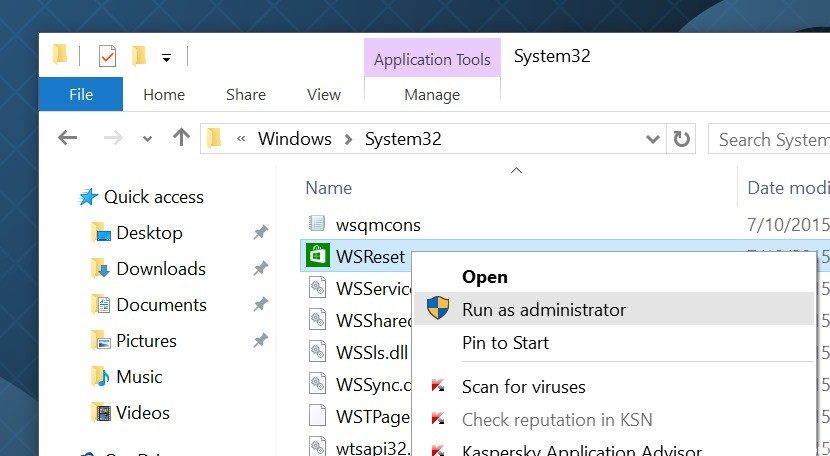The width and height of the screenshot is (830, 456).
Task: Select the WSReset file name
Action: tap(370, 257)
